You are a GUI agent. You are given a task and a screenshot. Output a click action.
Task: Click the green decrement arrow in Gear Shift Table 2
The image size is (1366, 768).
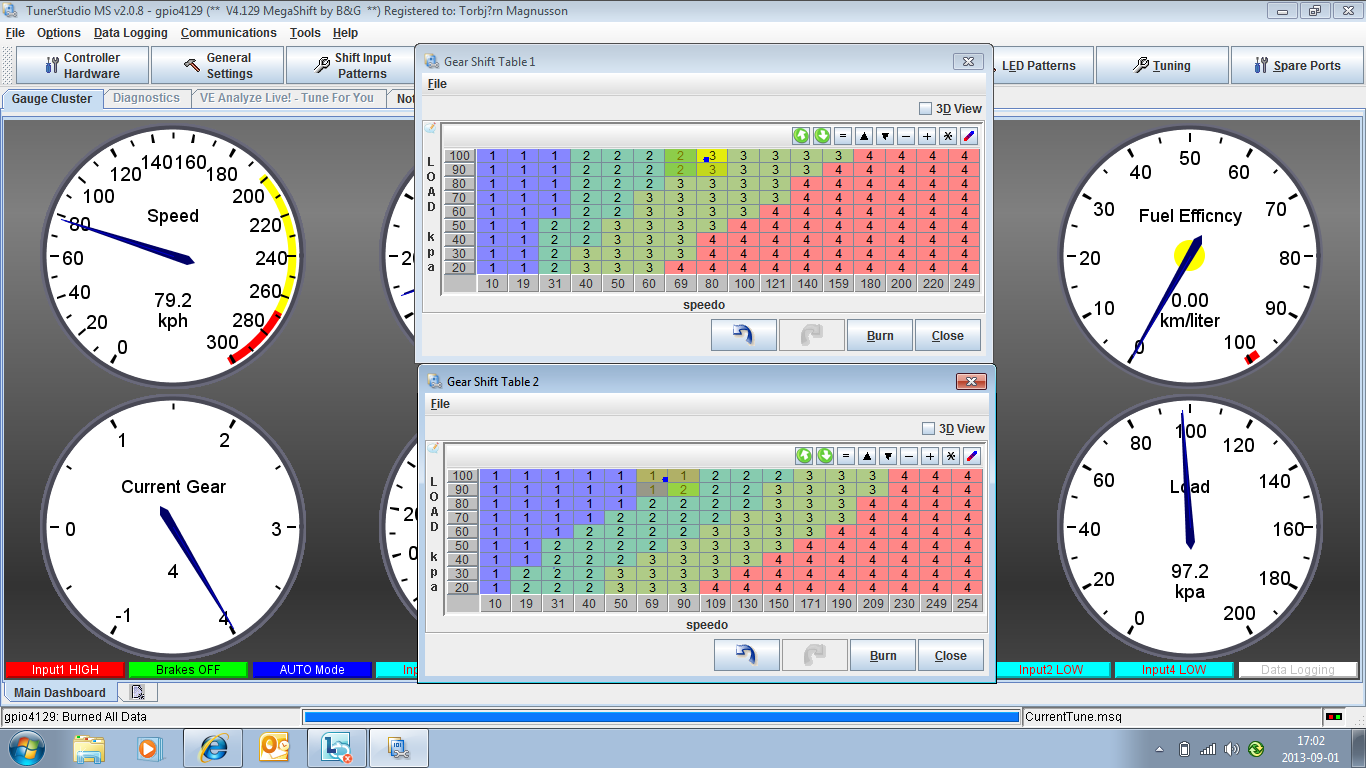coord(825,456)
